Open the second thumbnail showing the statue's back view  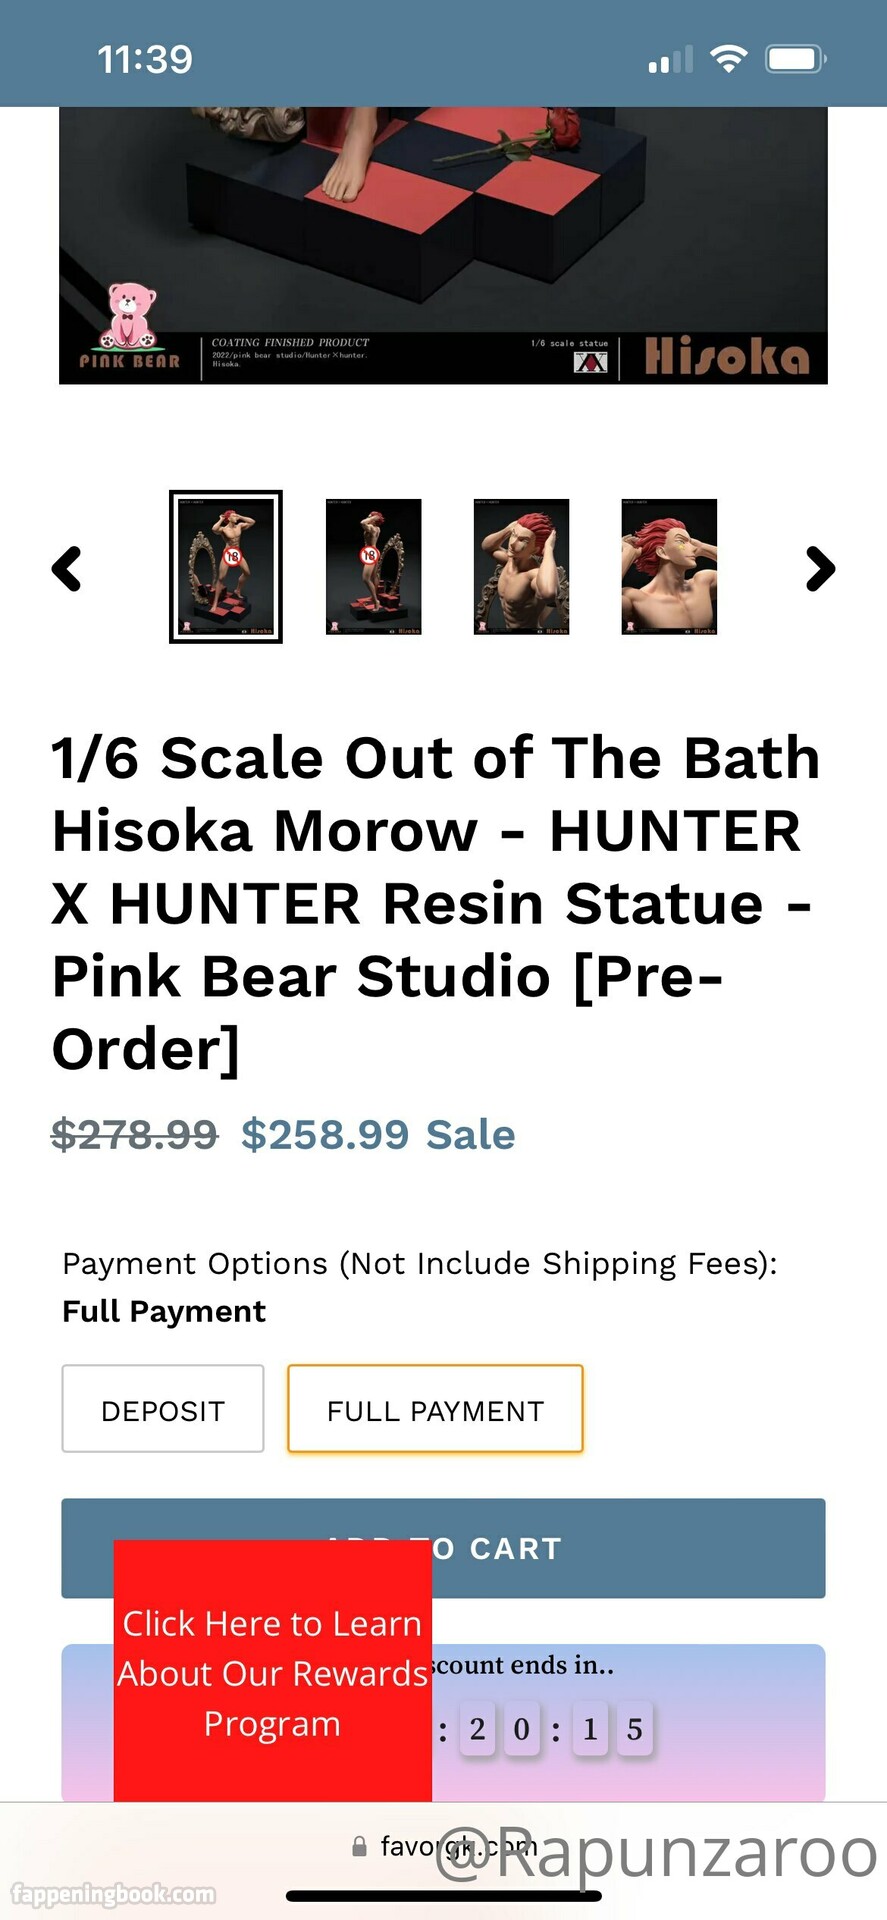[x=374, y=566]
